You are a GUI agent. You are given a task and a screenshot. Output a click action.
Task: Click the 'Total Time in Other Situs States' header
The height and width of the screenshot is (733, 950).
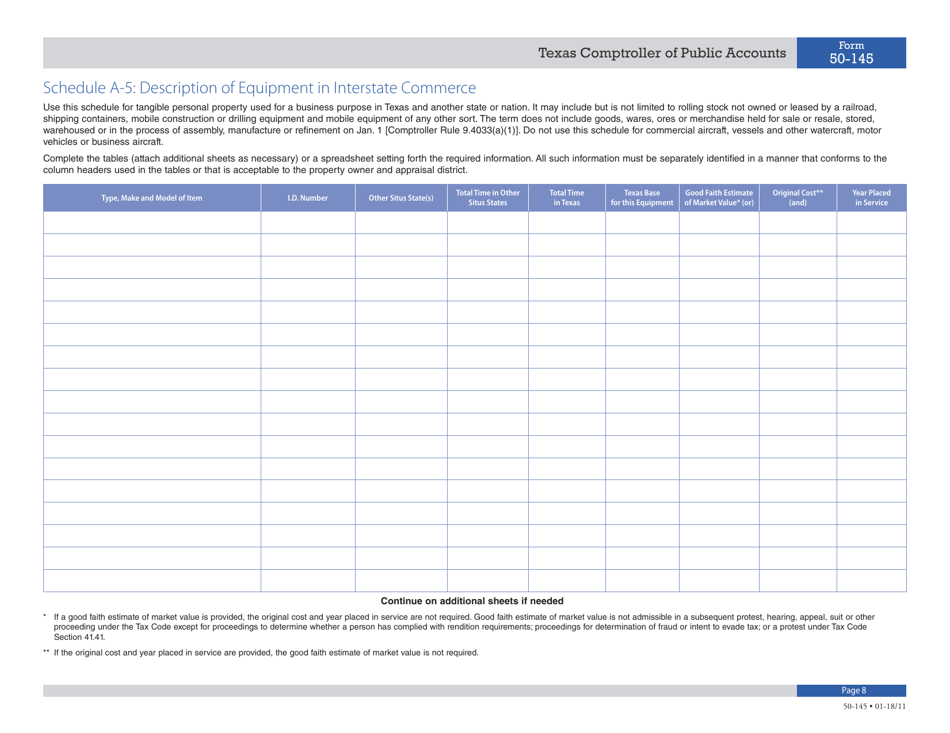[x=486, y=198]
